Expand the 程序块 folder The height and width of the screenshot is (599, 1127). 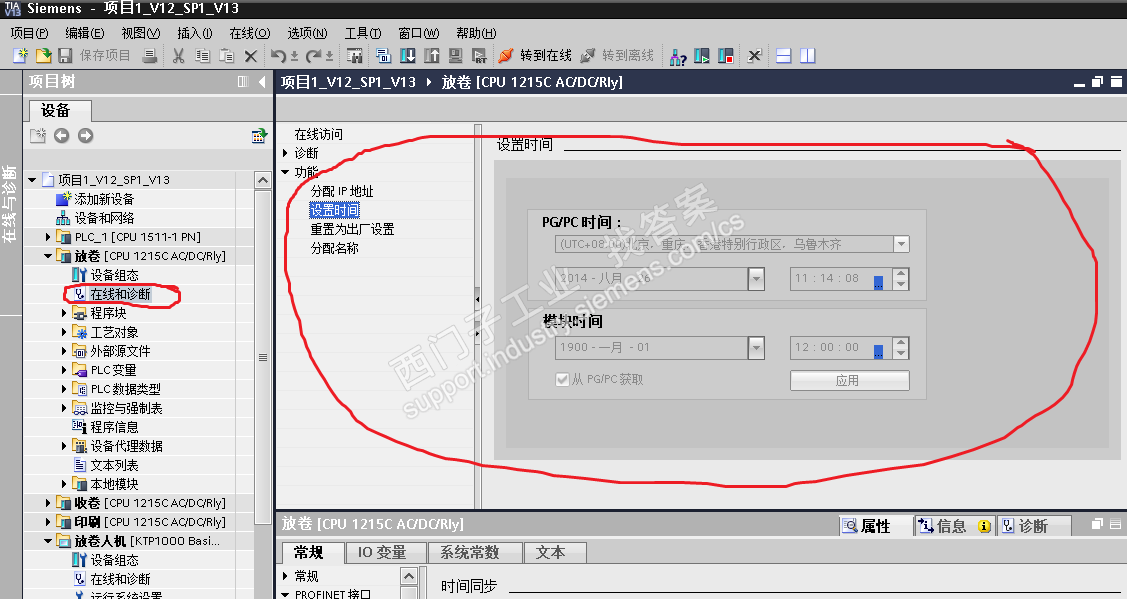point(64,313)
